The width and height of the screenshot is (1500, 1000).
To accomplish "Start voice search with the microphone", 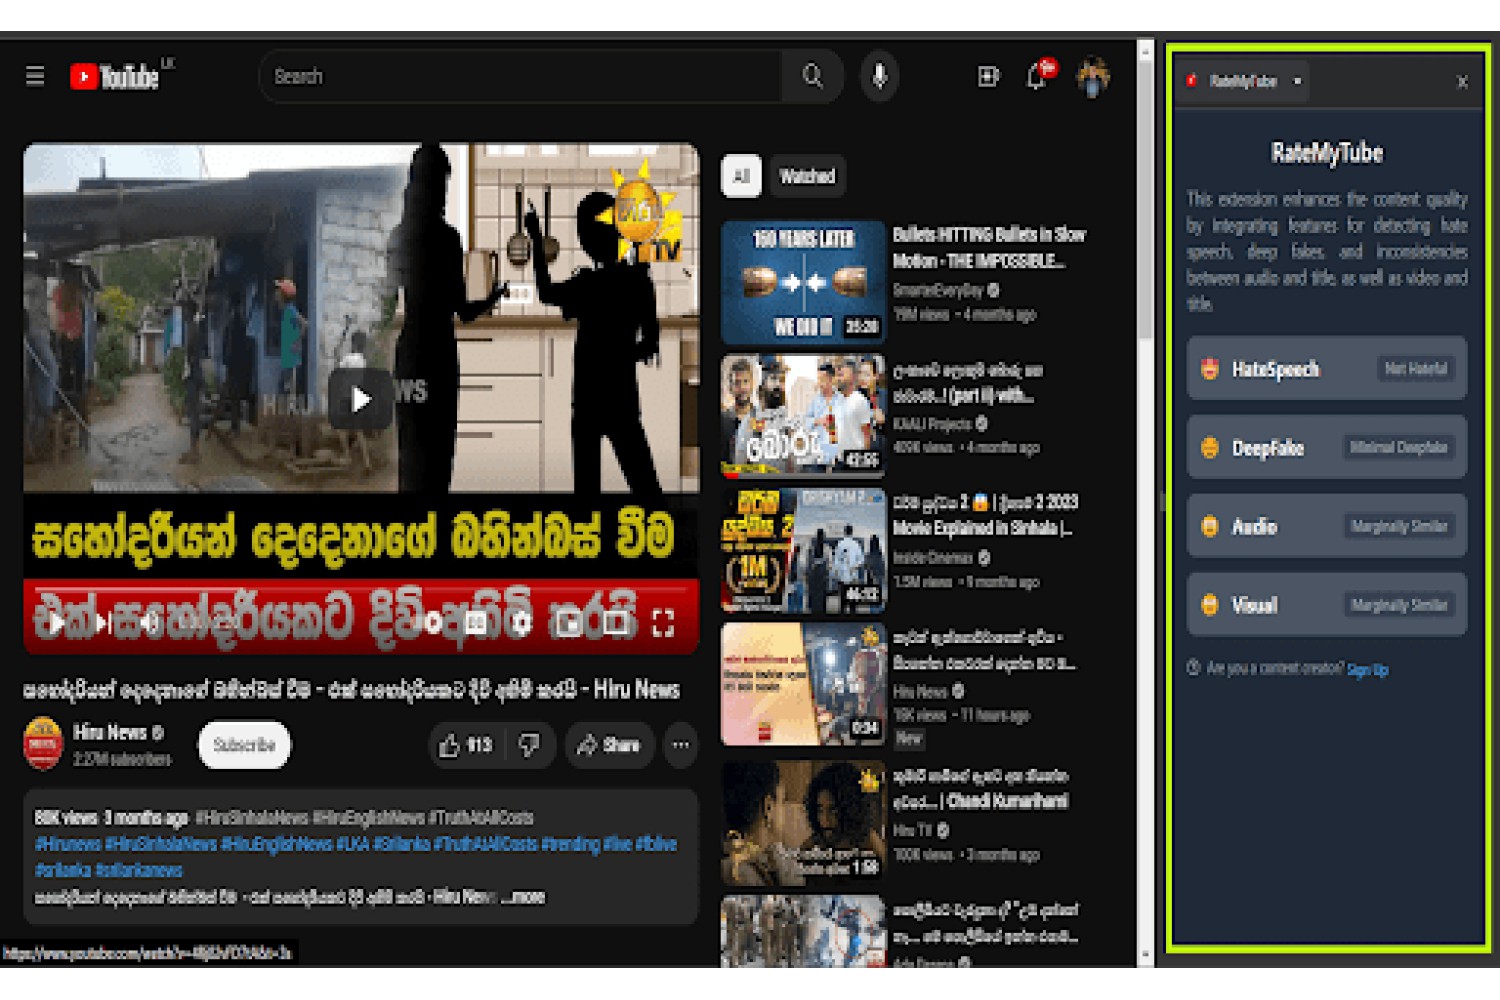I will (879, 76).
